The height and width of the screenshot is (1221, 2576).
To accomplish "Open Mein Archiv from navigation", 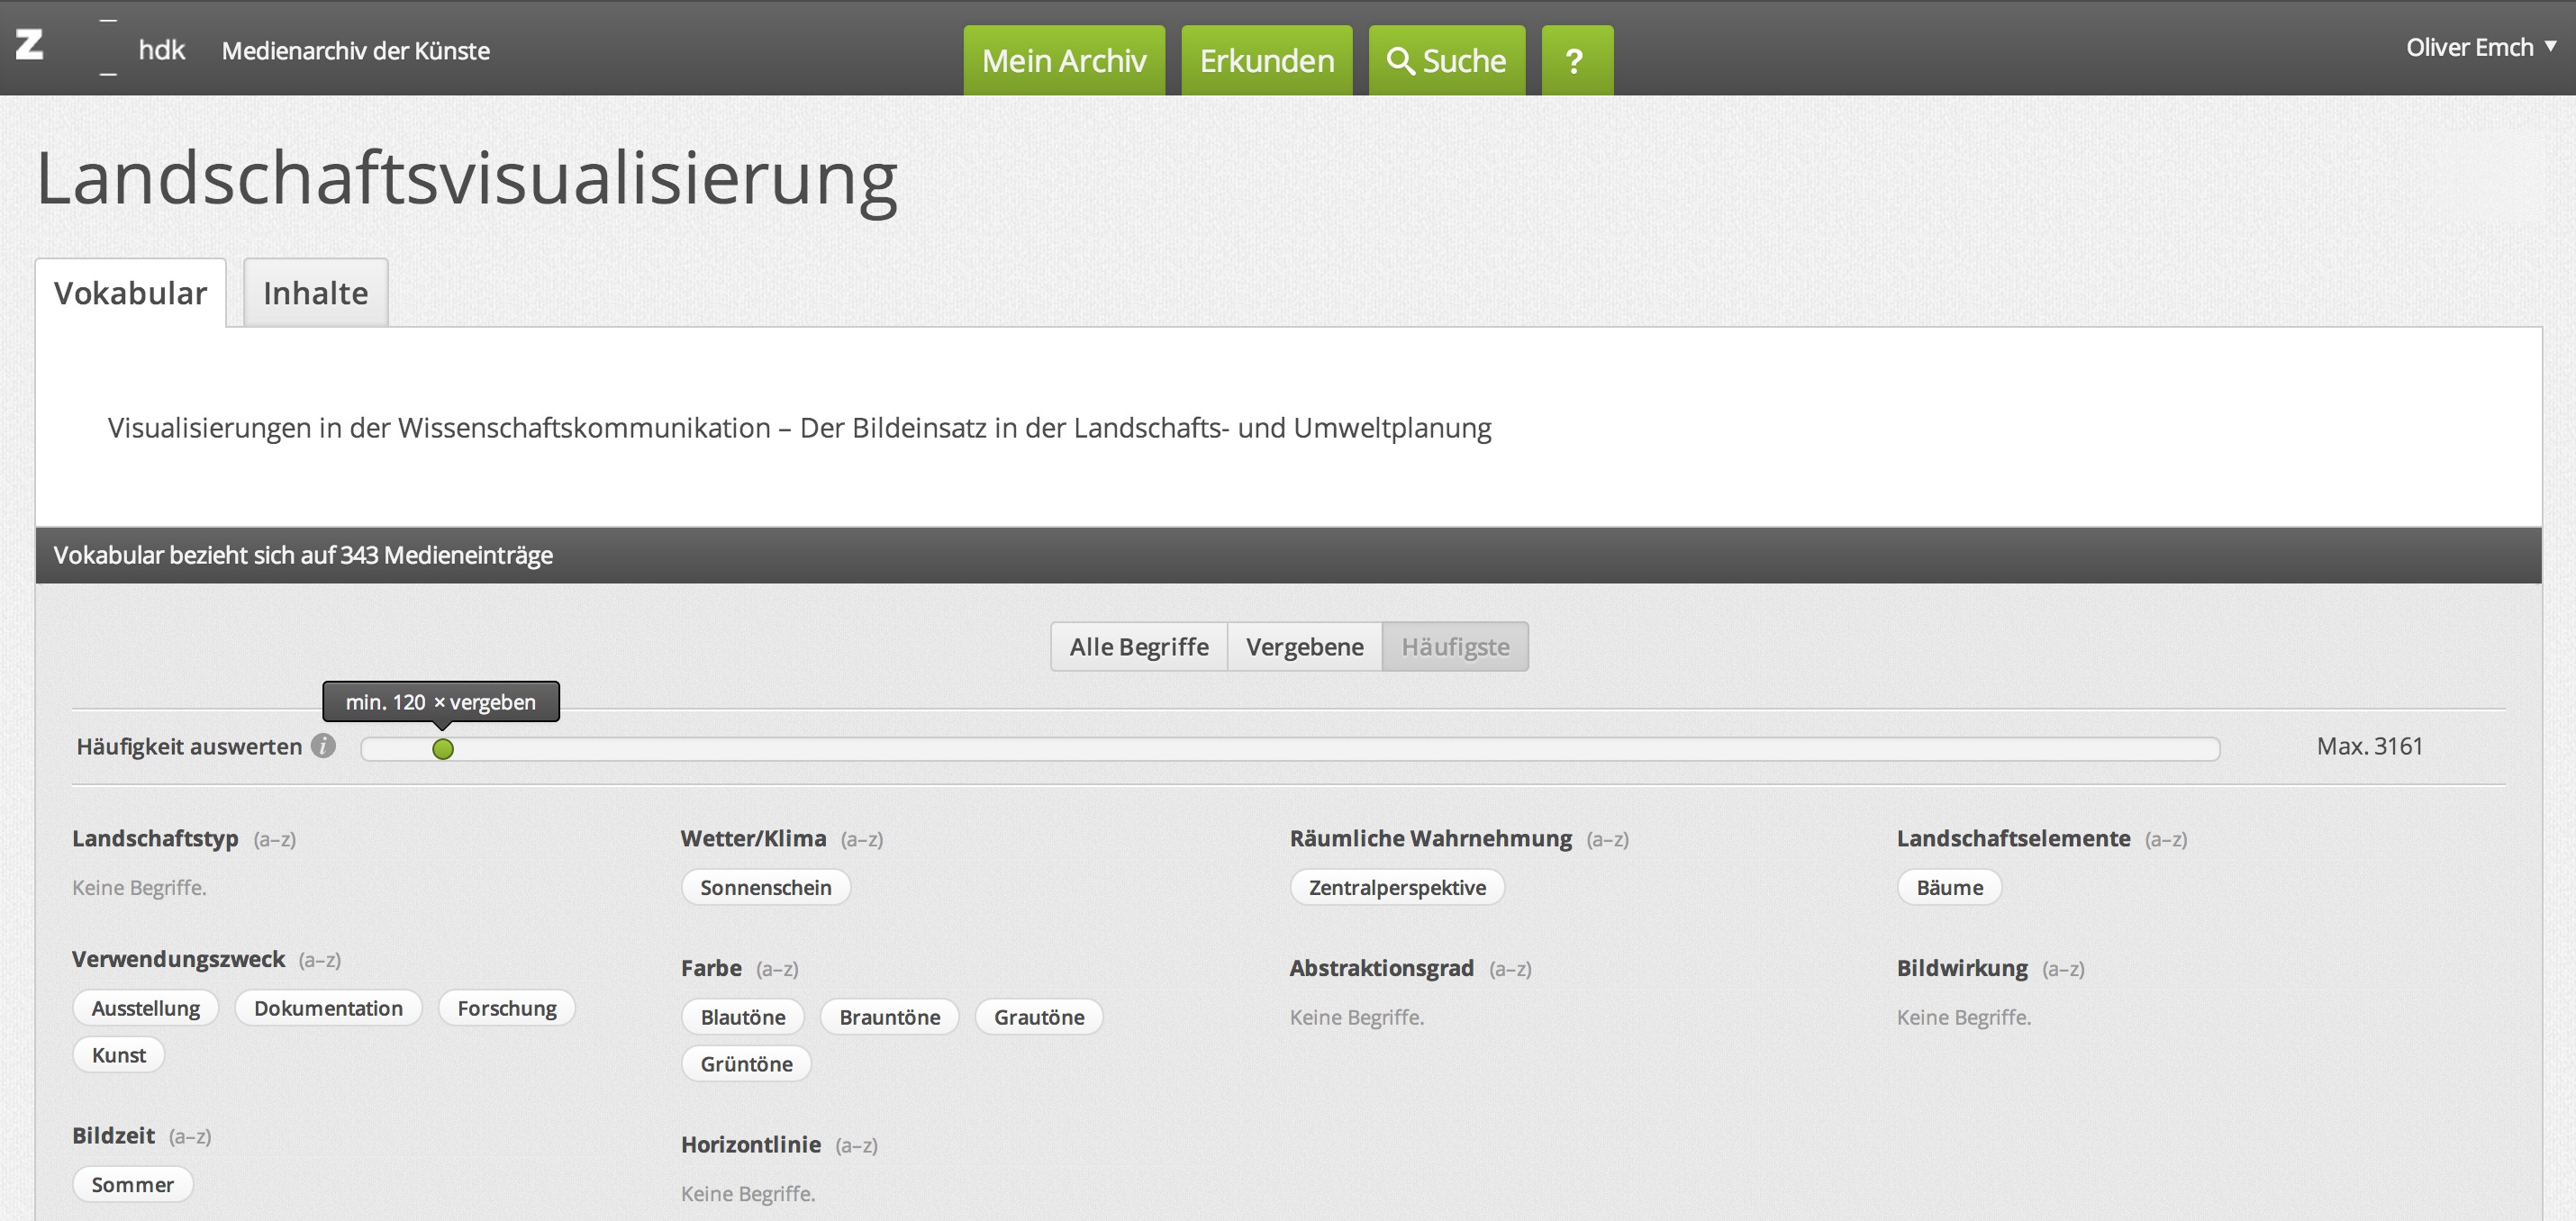I will [1063, 61].
